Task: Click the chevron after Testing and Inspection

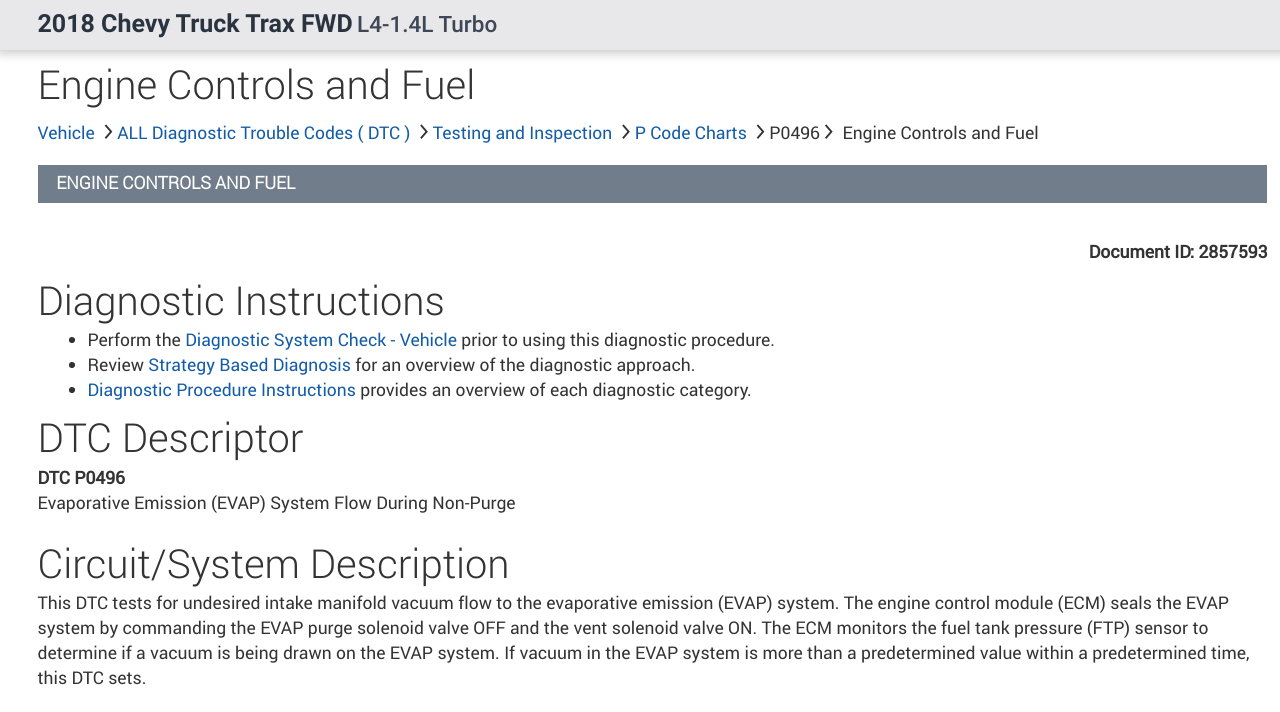Action: [625, 132]
